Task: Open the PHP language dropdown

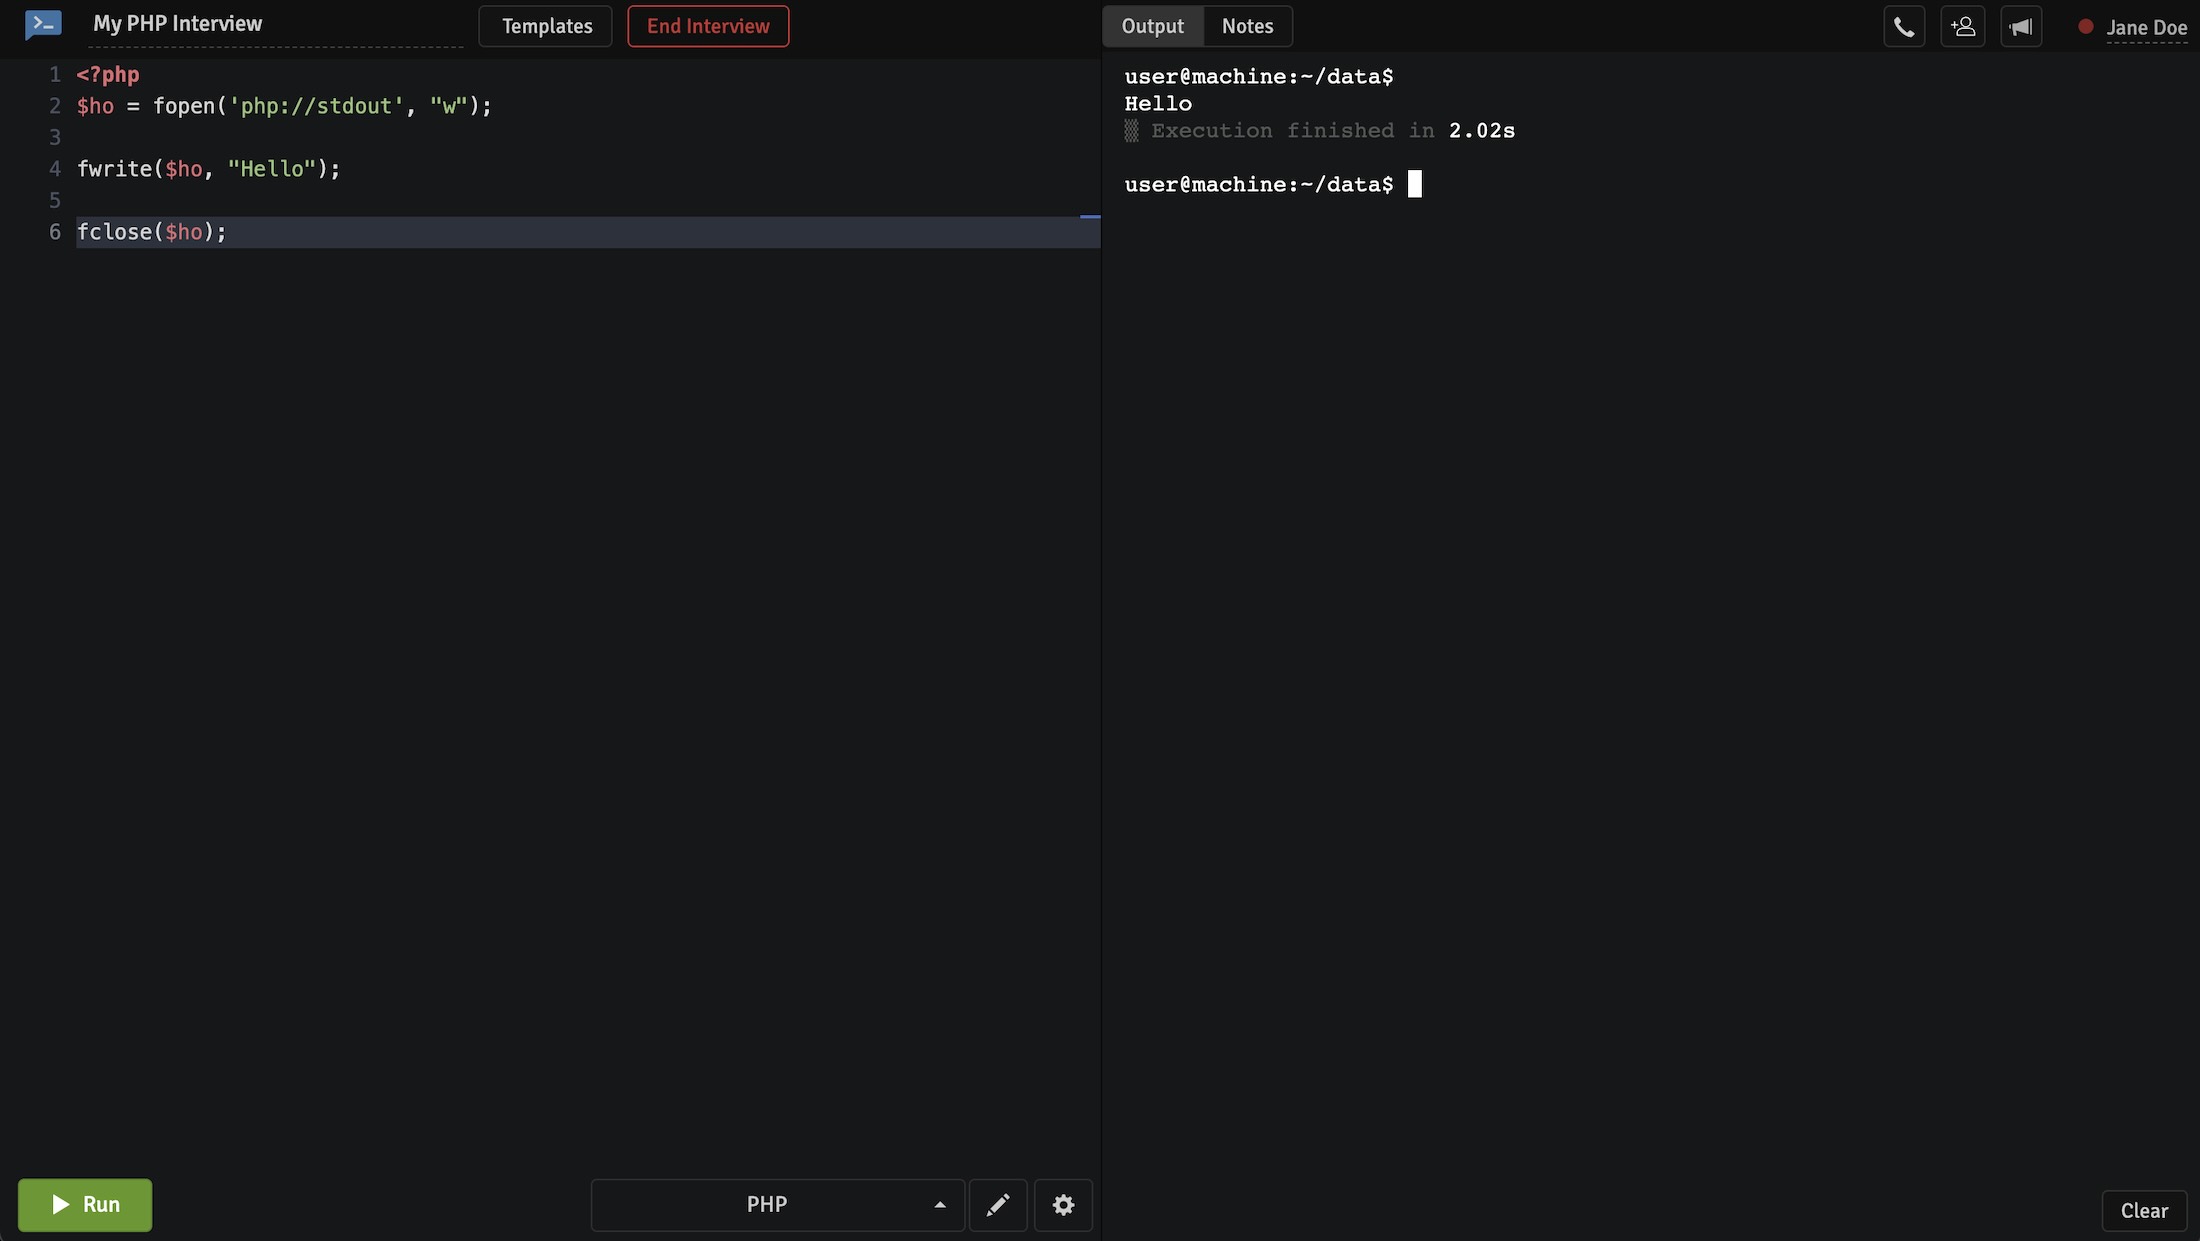Action: point(767,1205)
